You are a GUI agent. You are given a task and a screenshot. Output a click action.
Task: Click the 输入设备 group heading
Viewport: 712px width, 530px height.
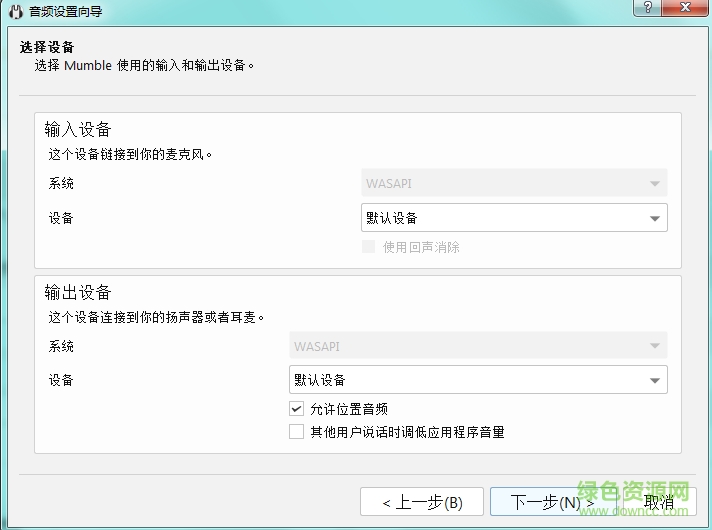pyautogui.click(x=78, y=129)
